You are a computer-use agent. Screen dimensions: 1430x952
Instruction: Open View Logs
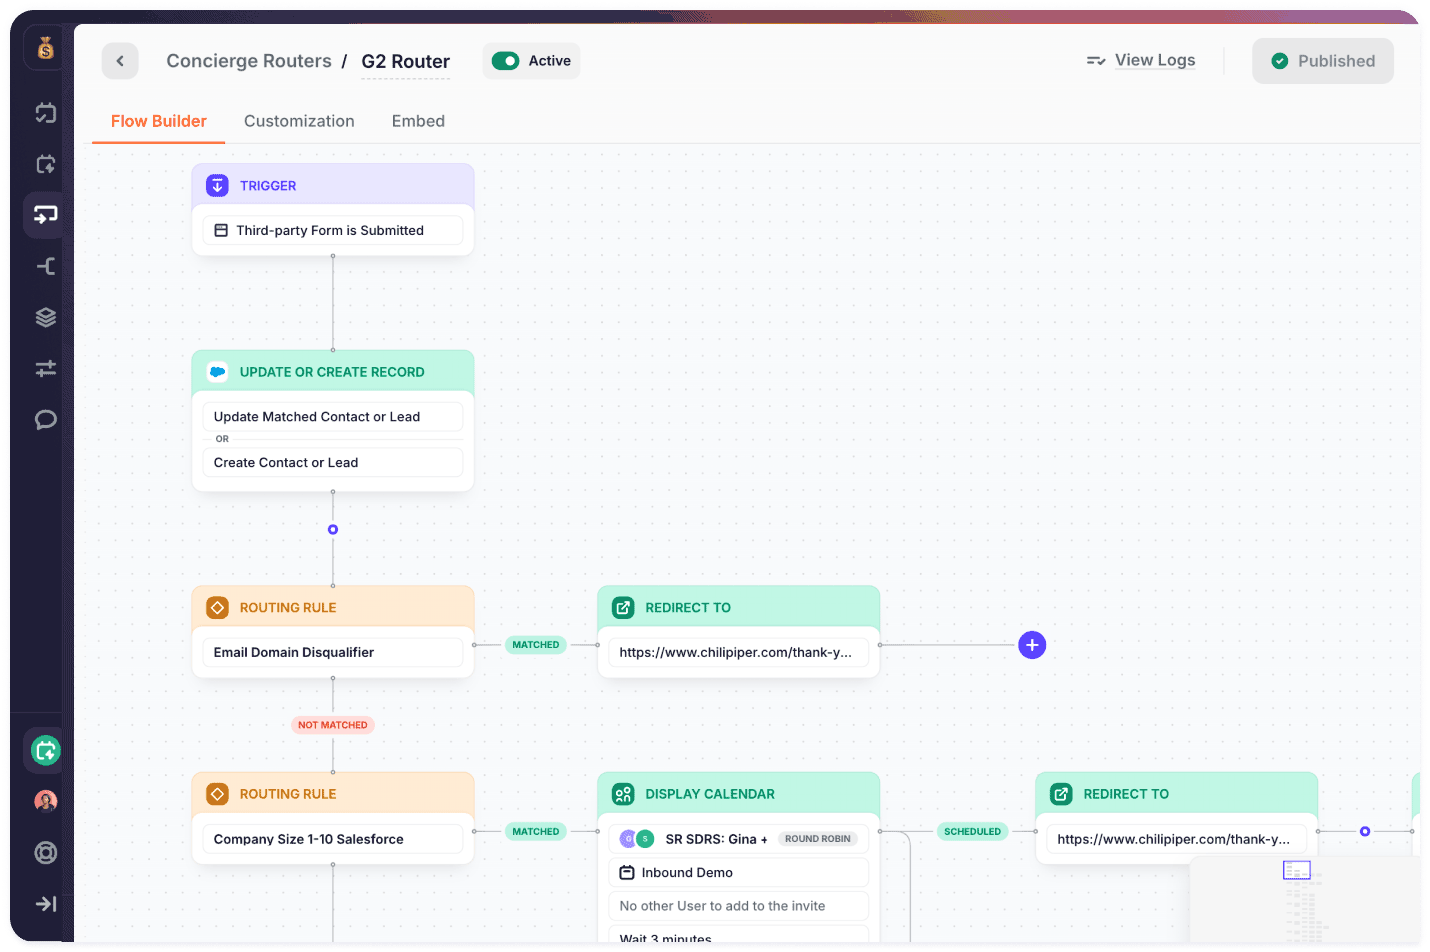point(1141,60)
